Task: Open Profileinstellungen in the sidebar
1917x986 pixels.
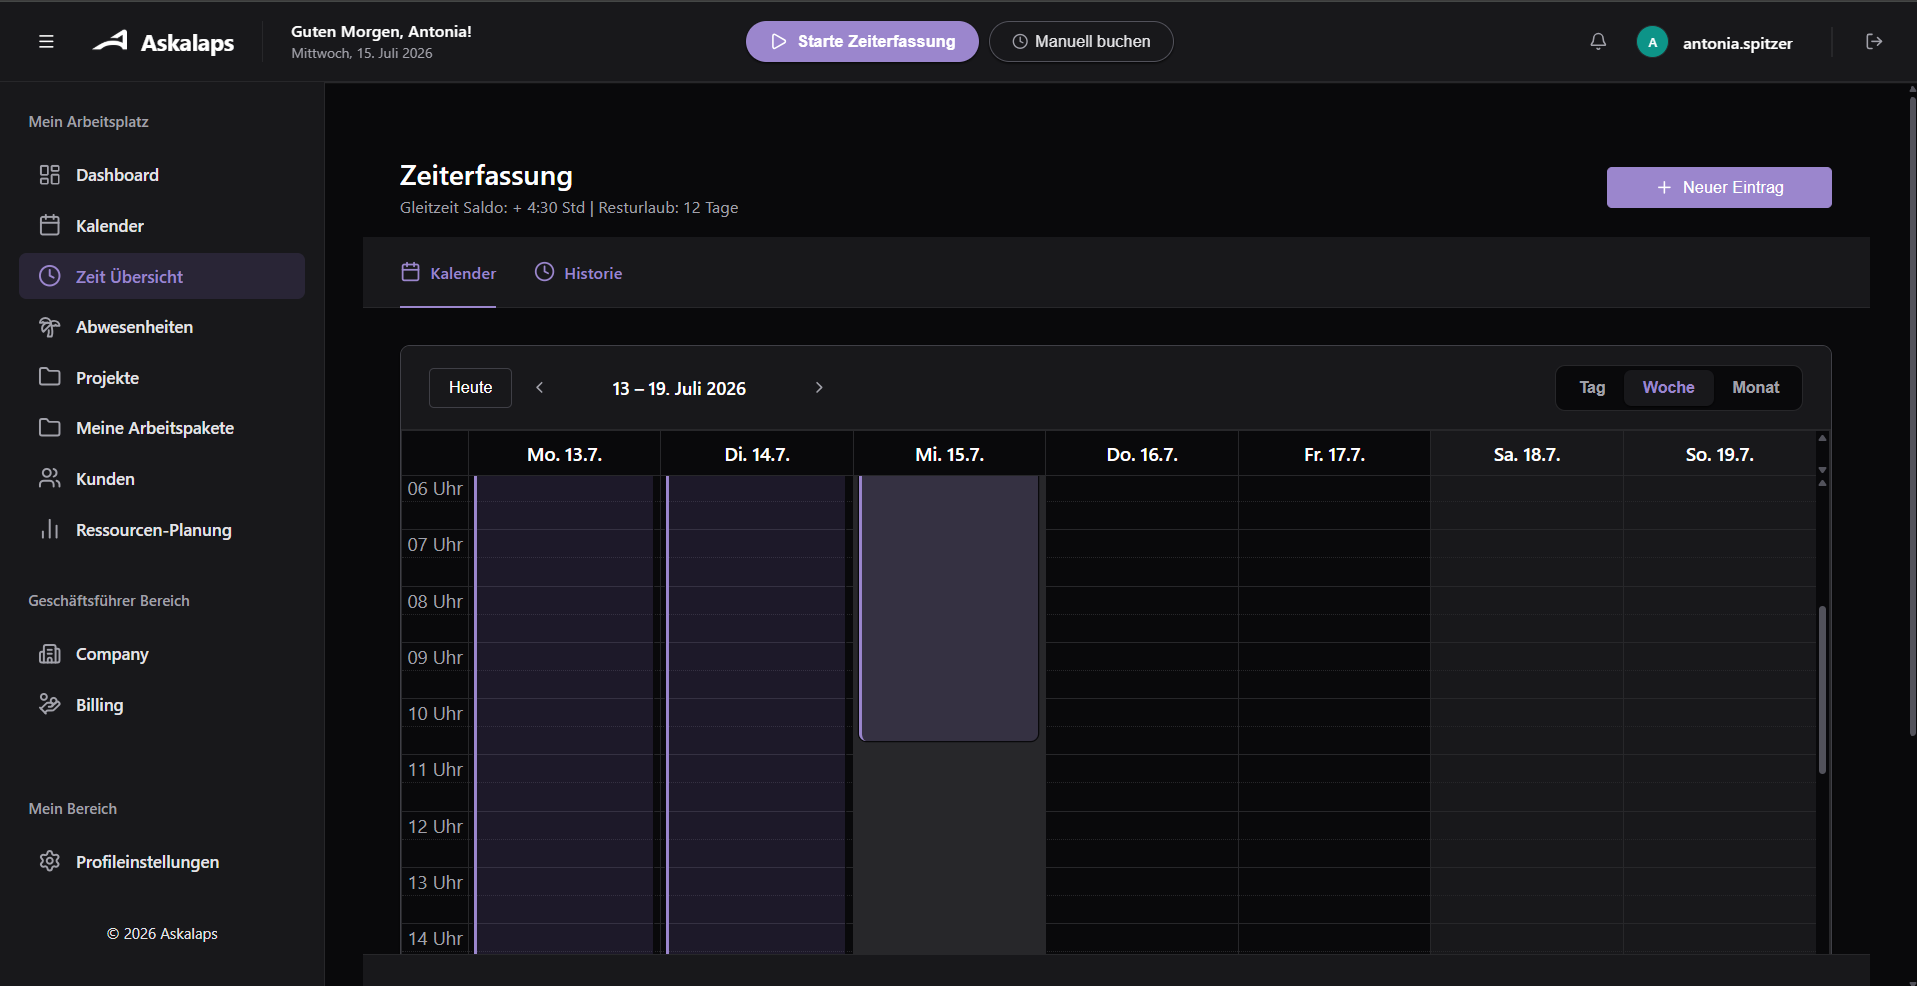Action: 162,862
